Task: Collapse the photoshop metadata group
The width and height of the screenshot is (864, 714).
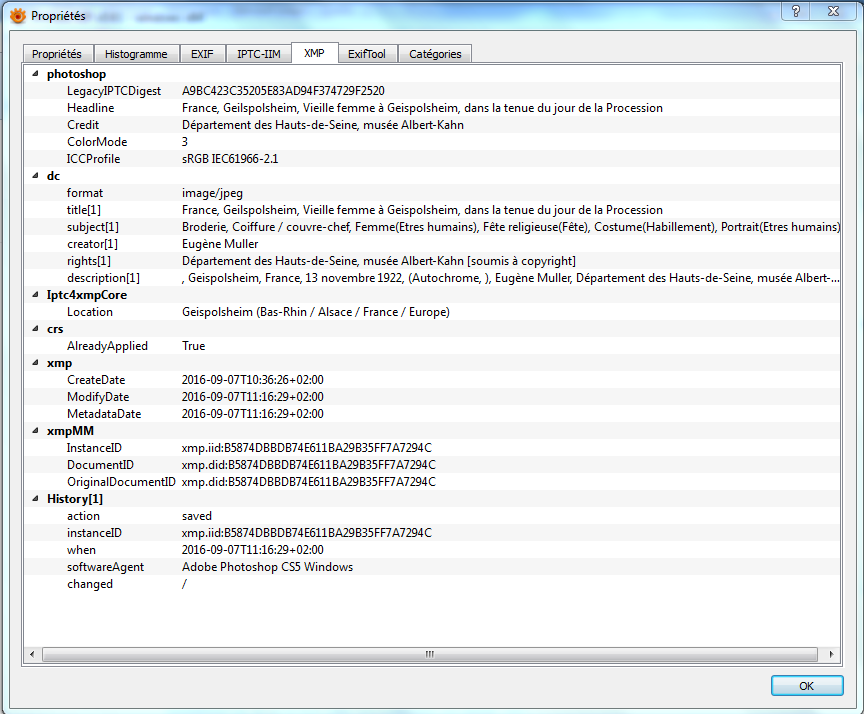Action: point(37,74)
